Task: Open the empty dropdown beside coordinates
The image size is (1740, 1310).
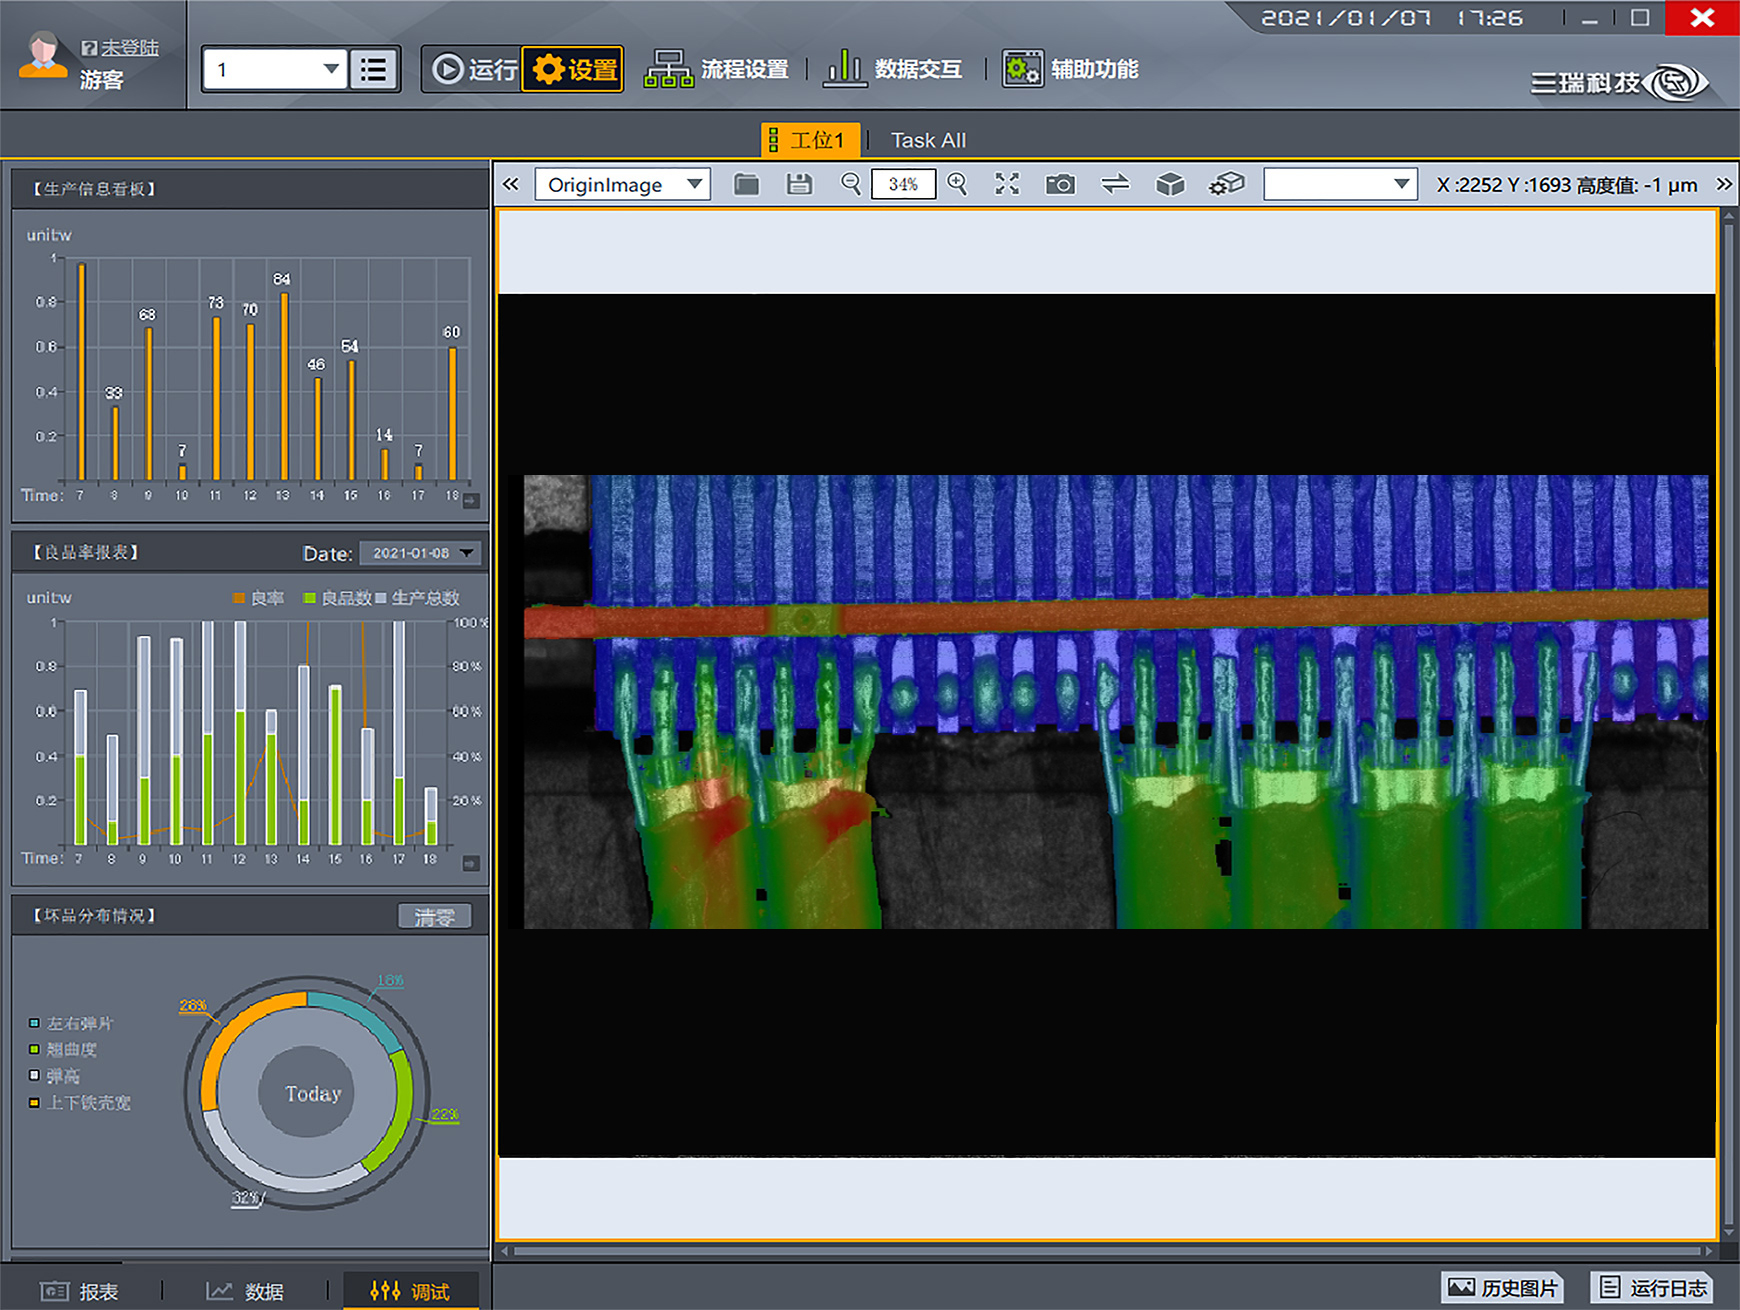Action: point(1340,184)
